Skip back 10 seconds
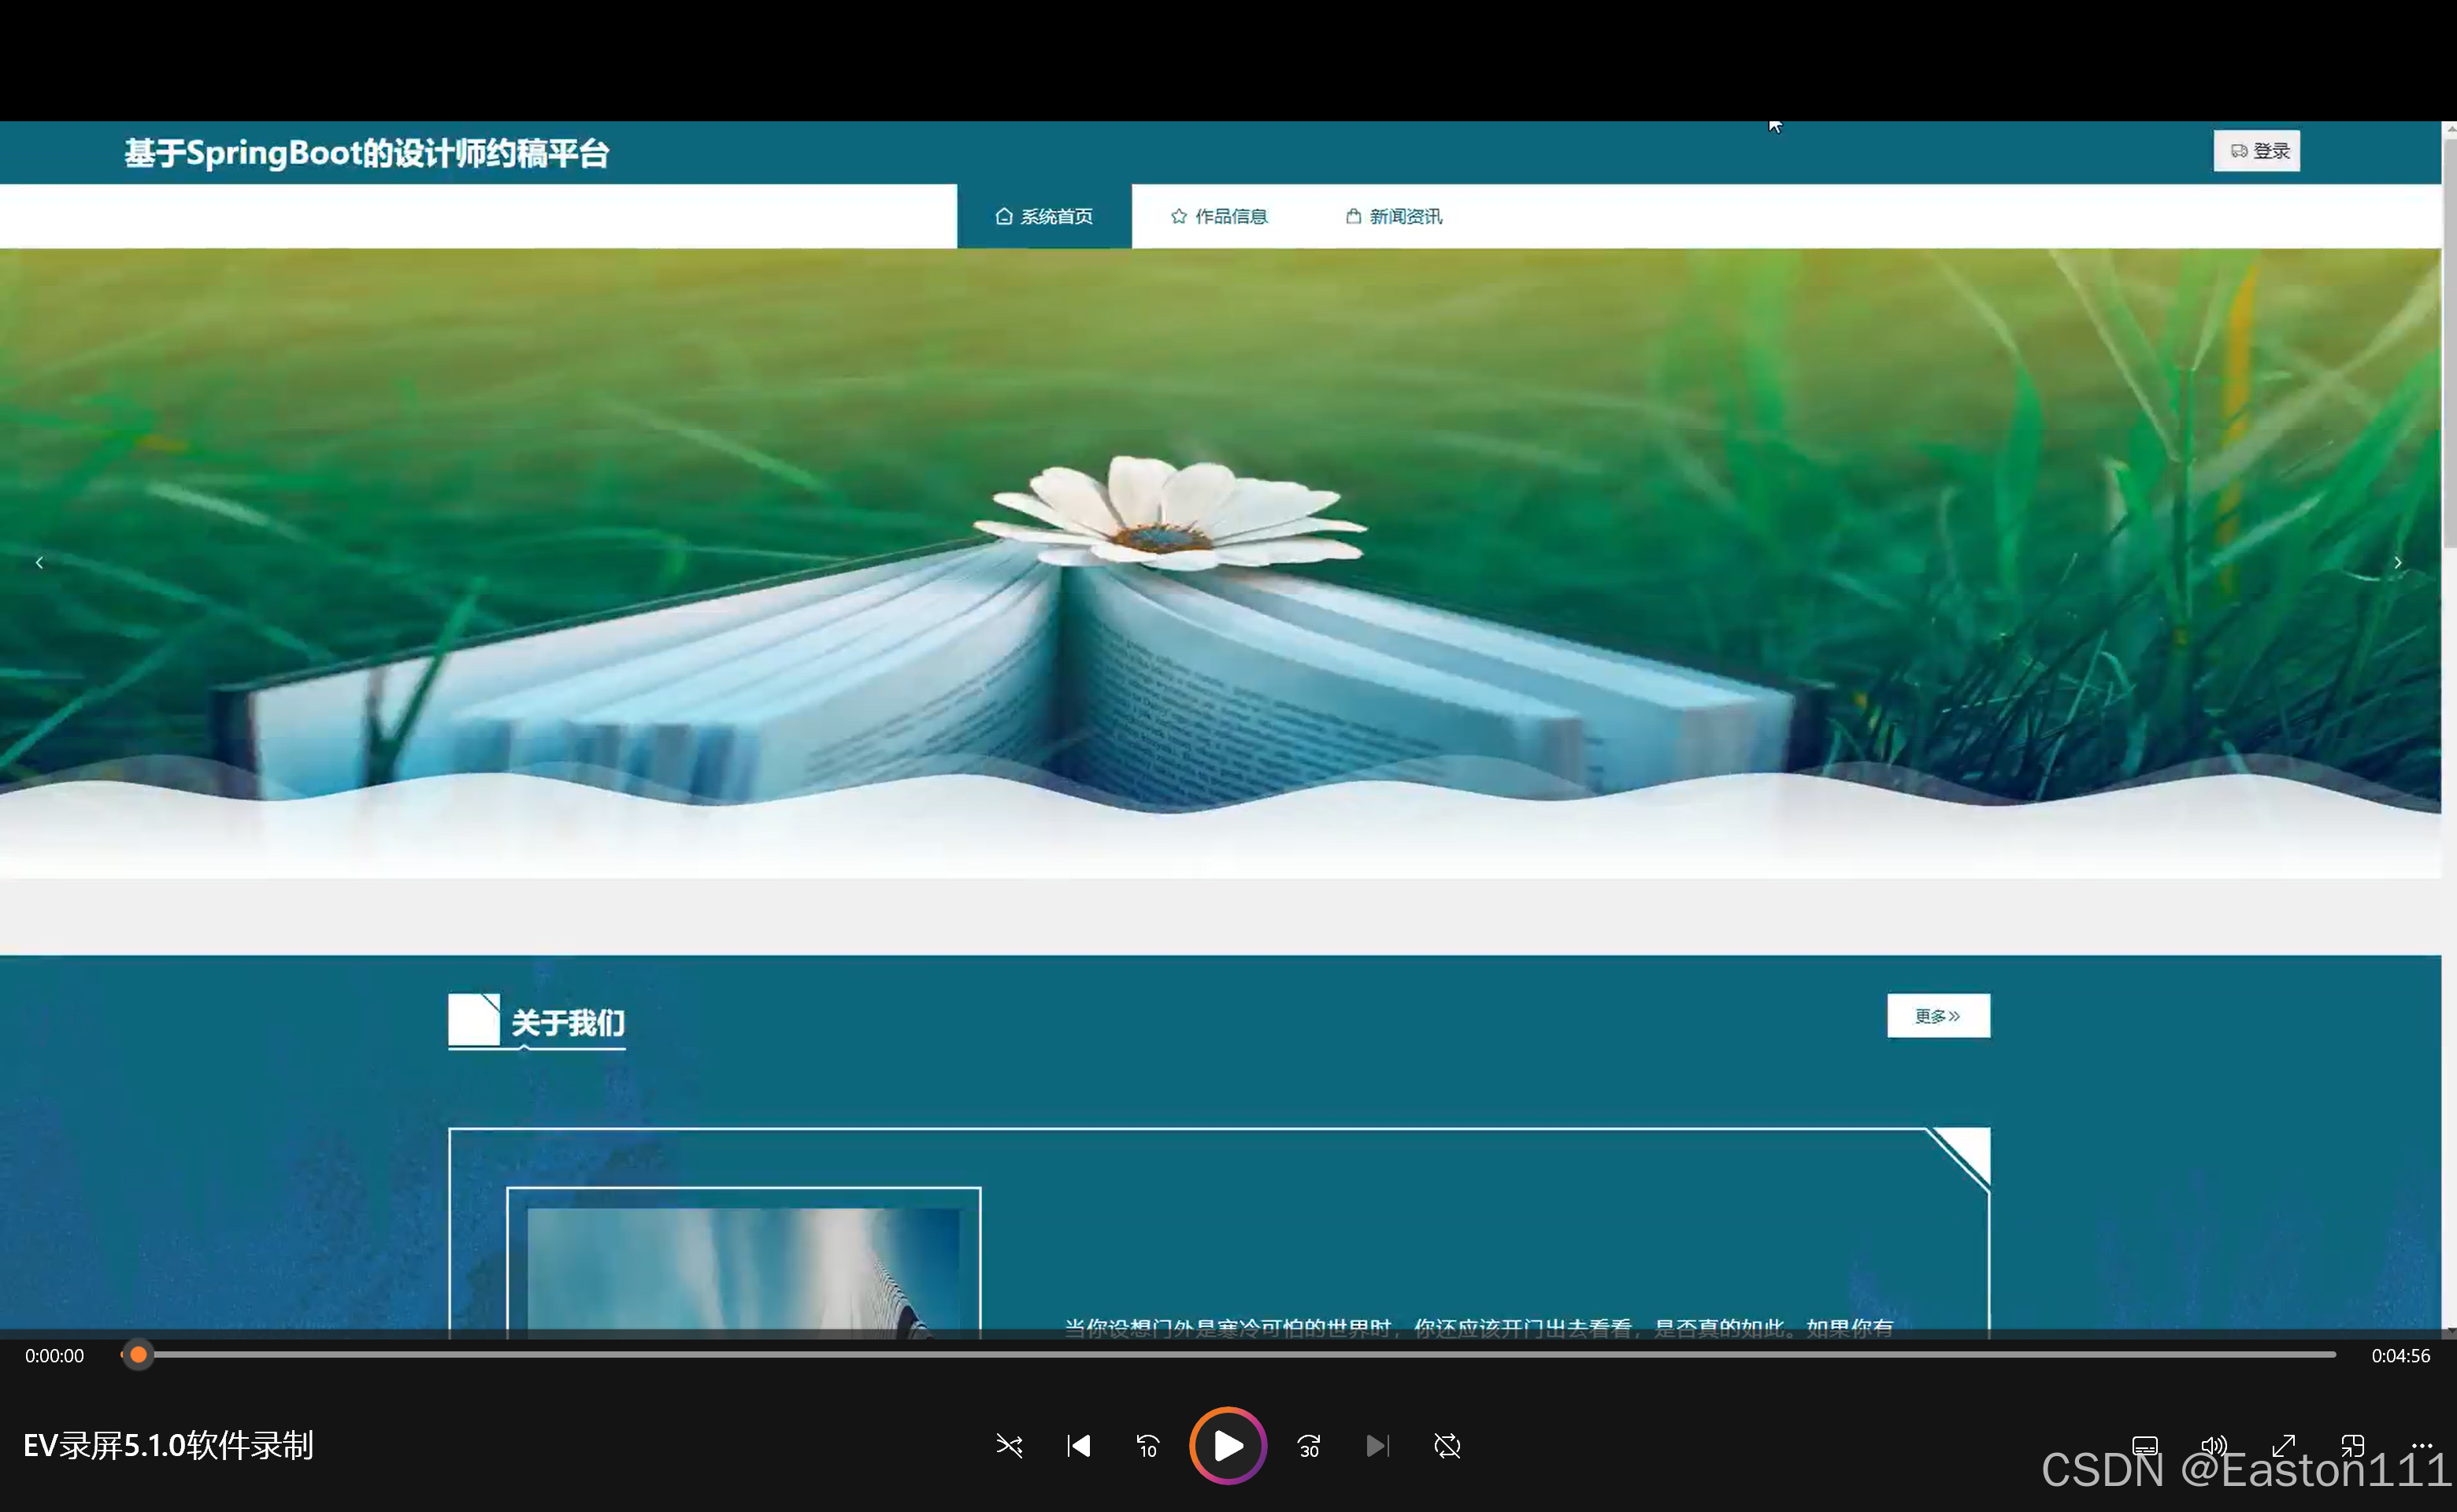This screenshot has width=2457, height=1512. (x=1147, y=1446)
